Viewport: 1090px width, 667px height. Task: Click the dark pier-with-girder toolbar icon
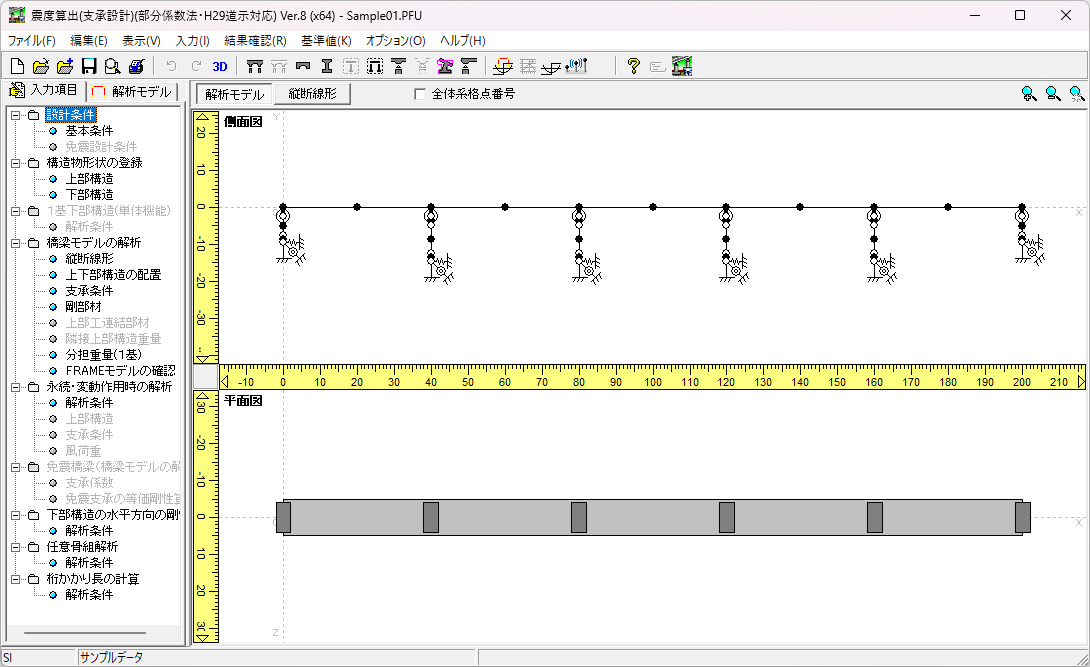coord(469,66)
